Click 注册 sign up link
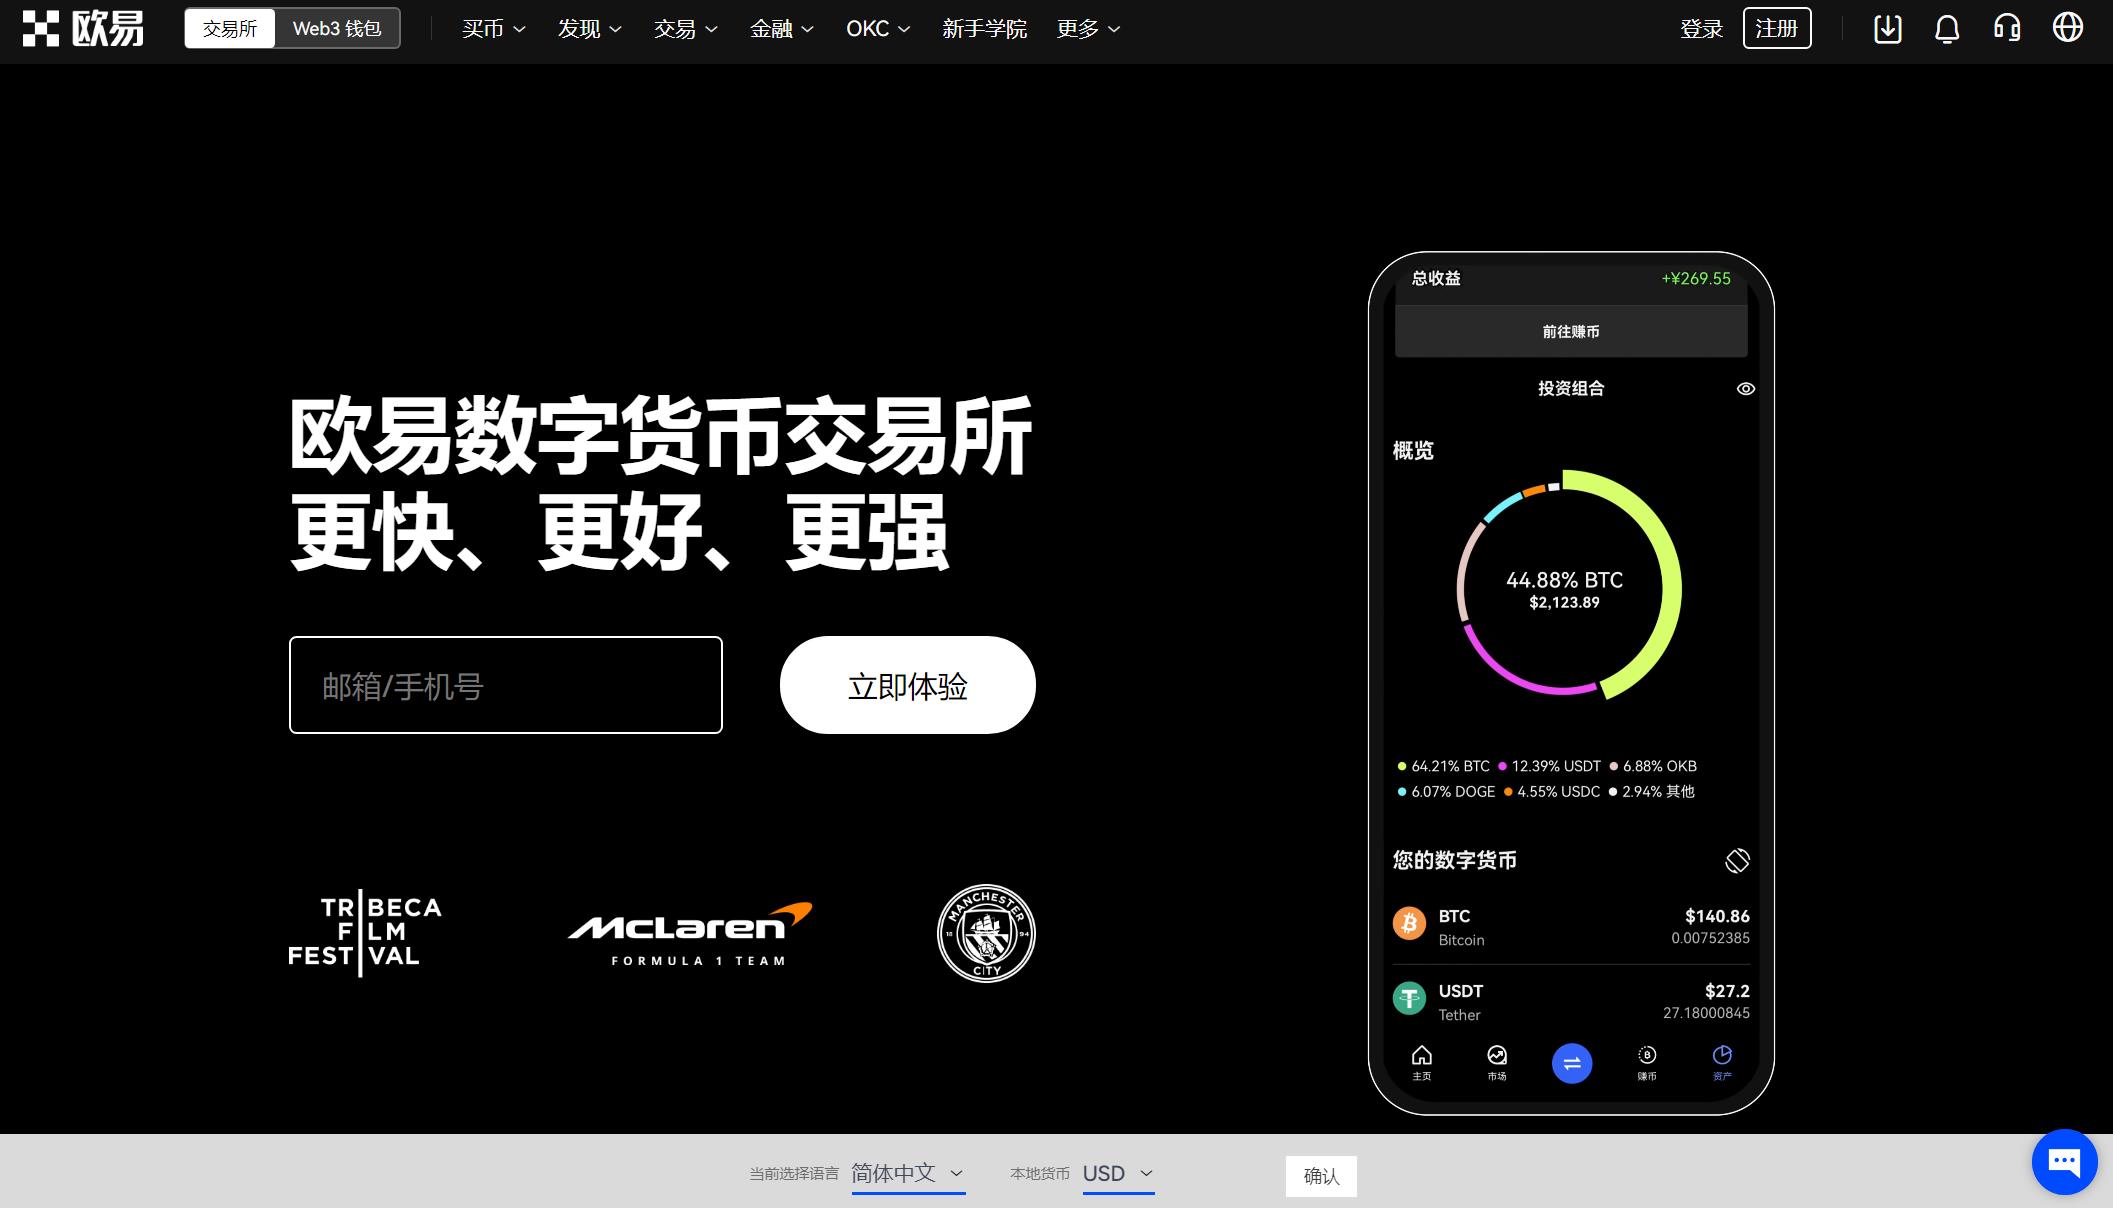 [1778, 28]
